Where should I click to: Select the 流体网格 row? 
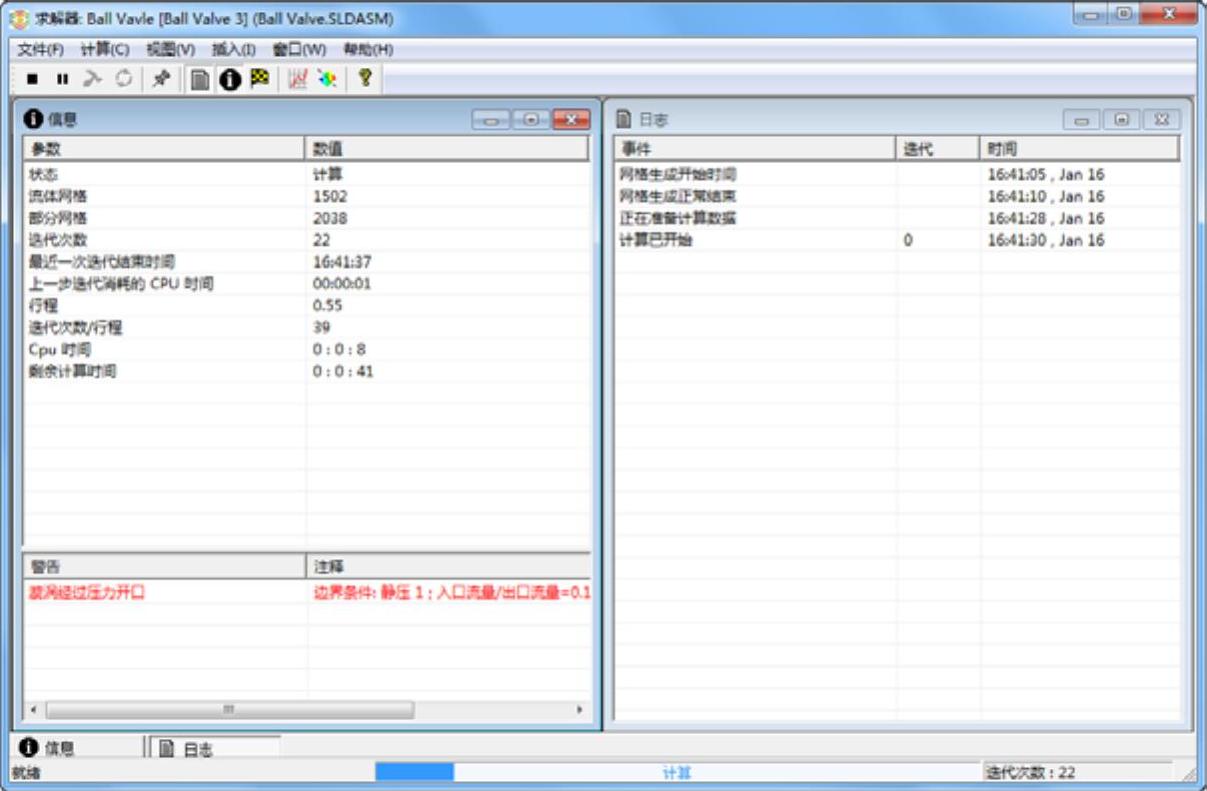tap(306, 196)
